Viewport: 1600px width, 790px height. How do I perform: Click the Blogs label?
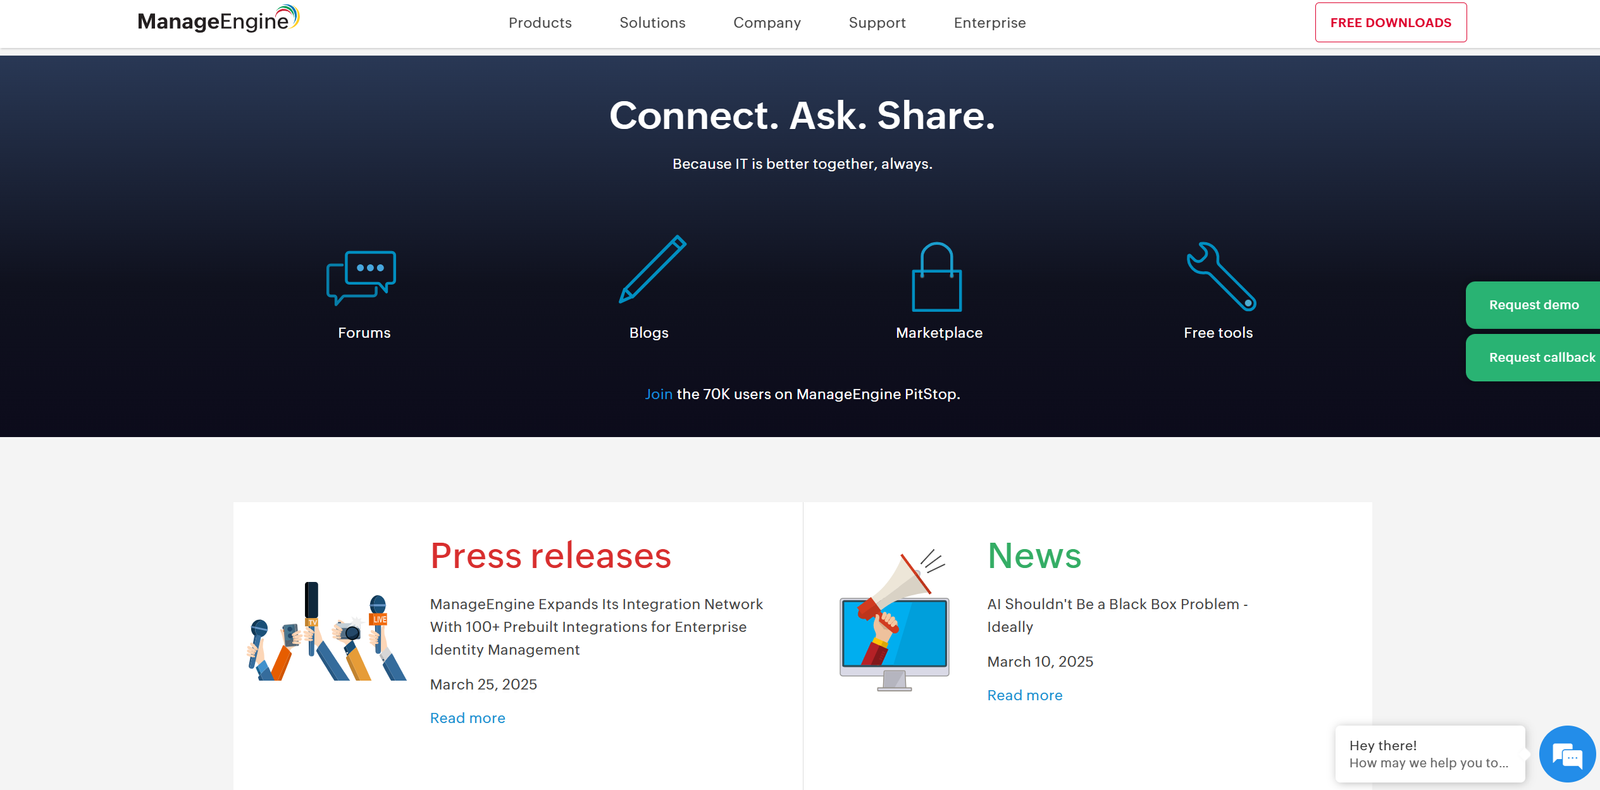pyautogui.click(x=649, y=333)
